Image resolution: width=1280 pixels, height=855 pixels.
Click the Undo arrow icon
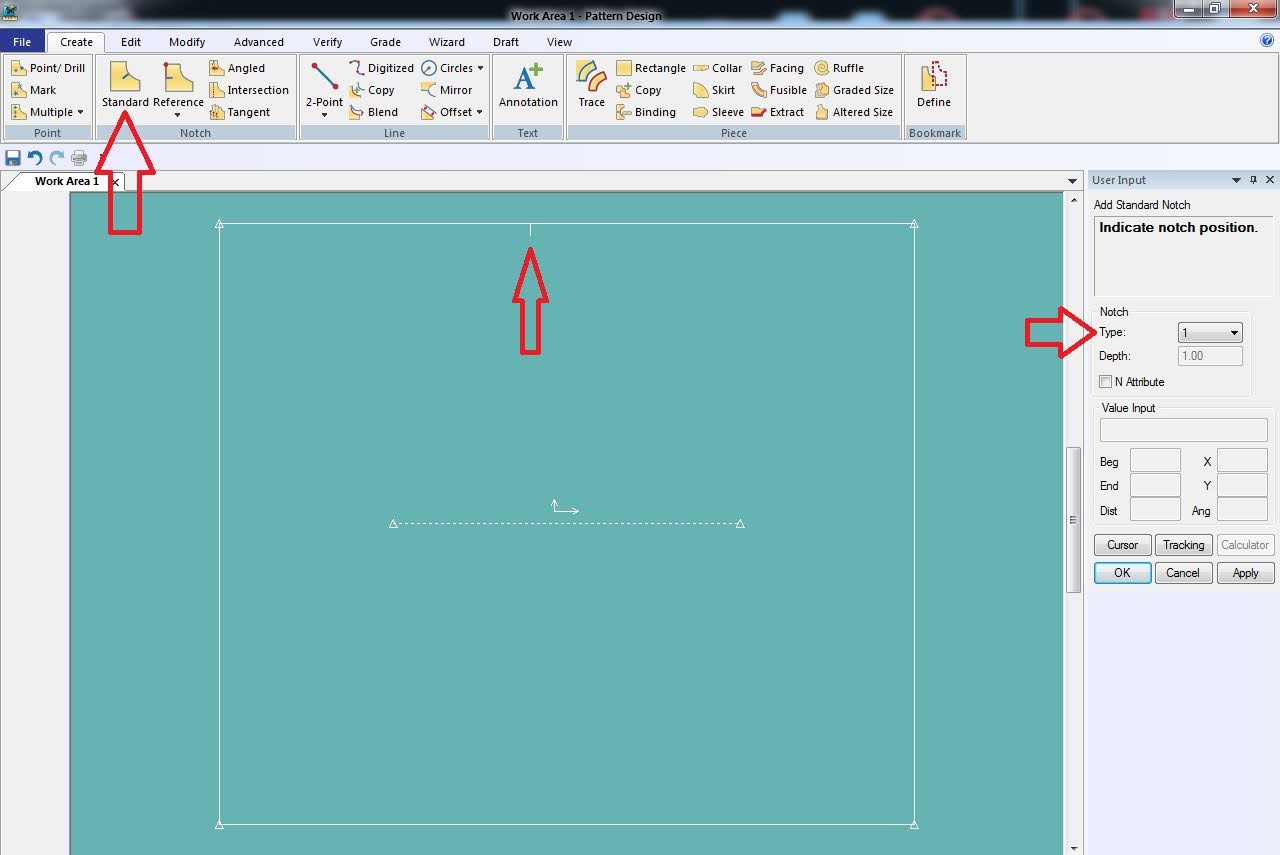tap(35, 158)
